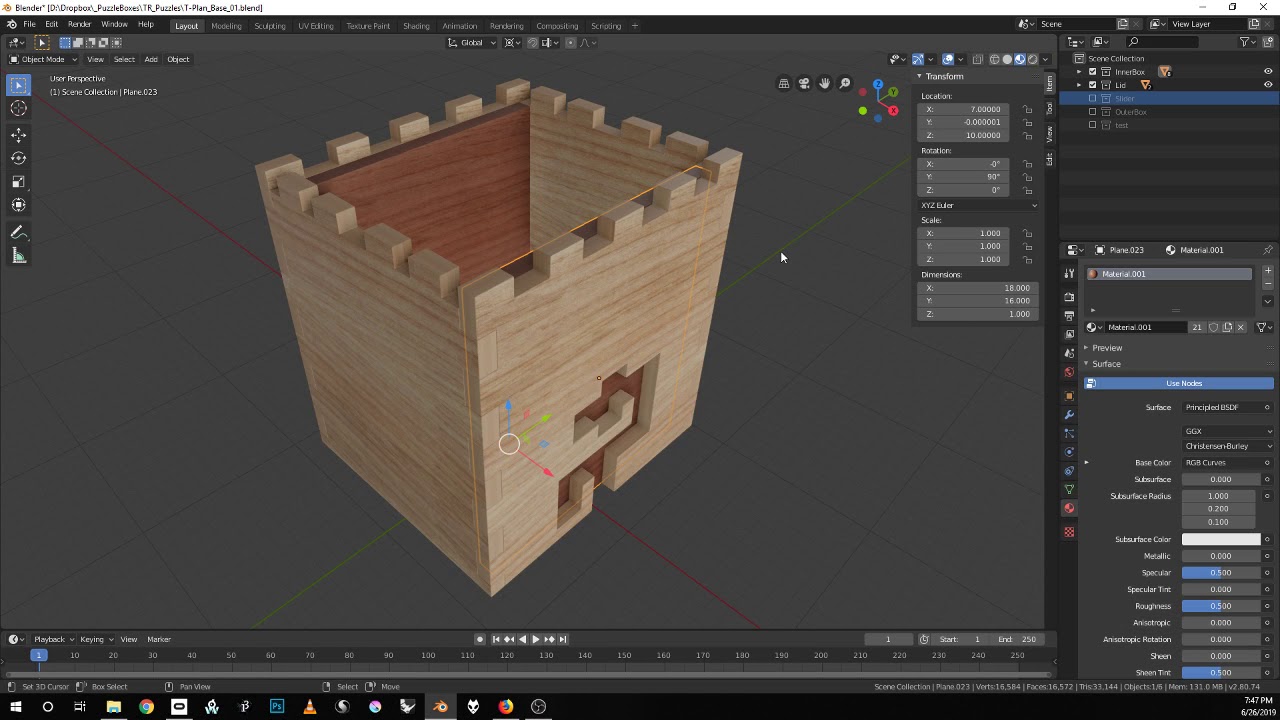Hide Lid collection with eye icon
The height and width of the screenshot is (720, 1280).
click(x=1268, y=85)
